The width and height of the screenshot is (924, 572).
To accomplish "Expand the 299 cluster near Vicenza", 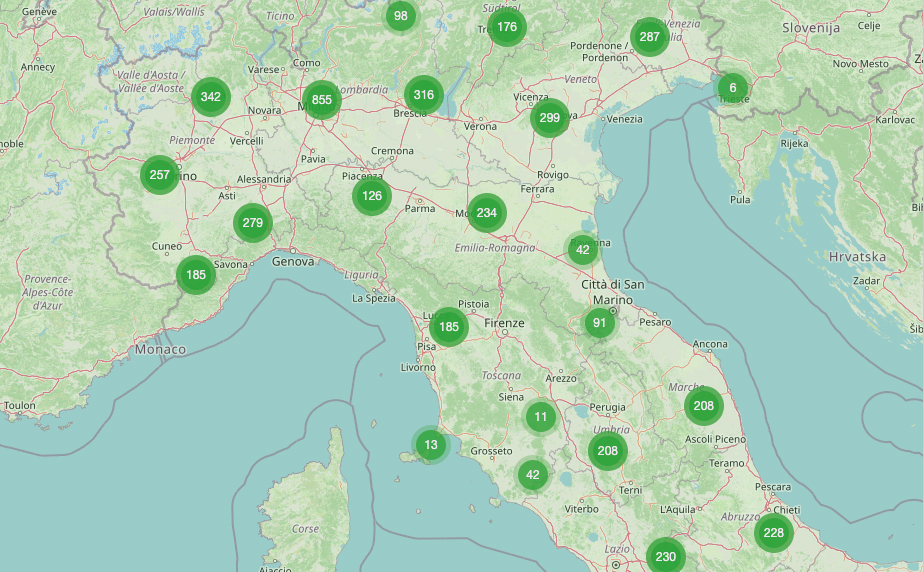I will [x=549, y=118].
